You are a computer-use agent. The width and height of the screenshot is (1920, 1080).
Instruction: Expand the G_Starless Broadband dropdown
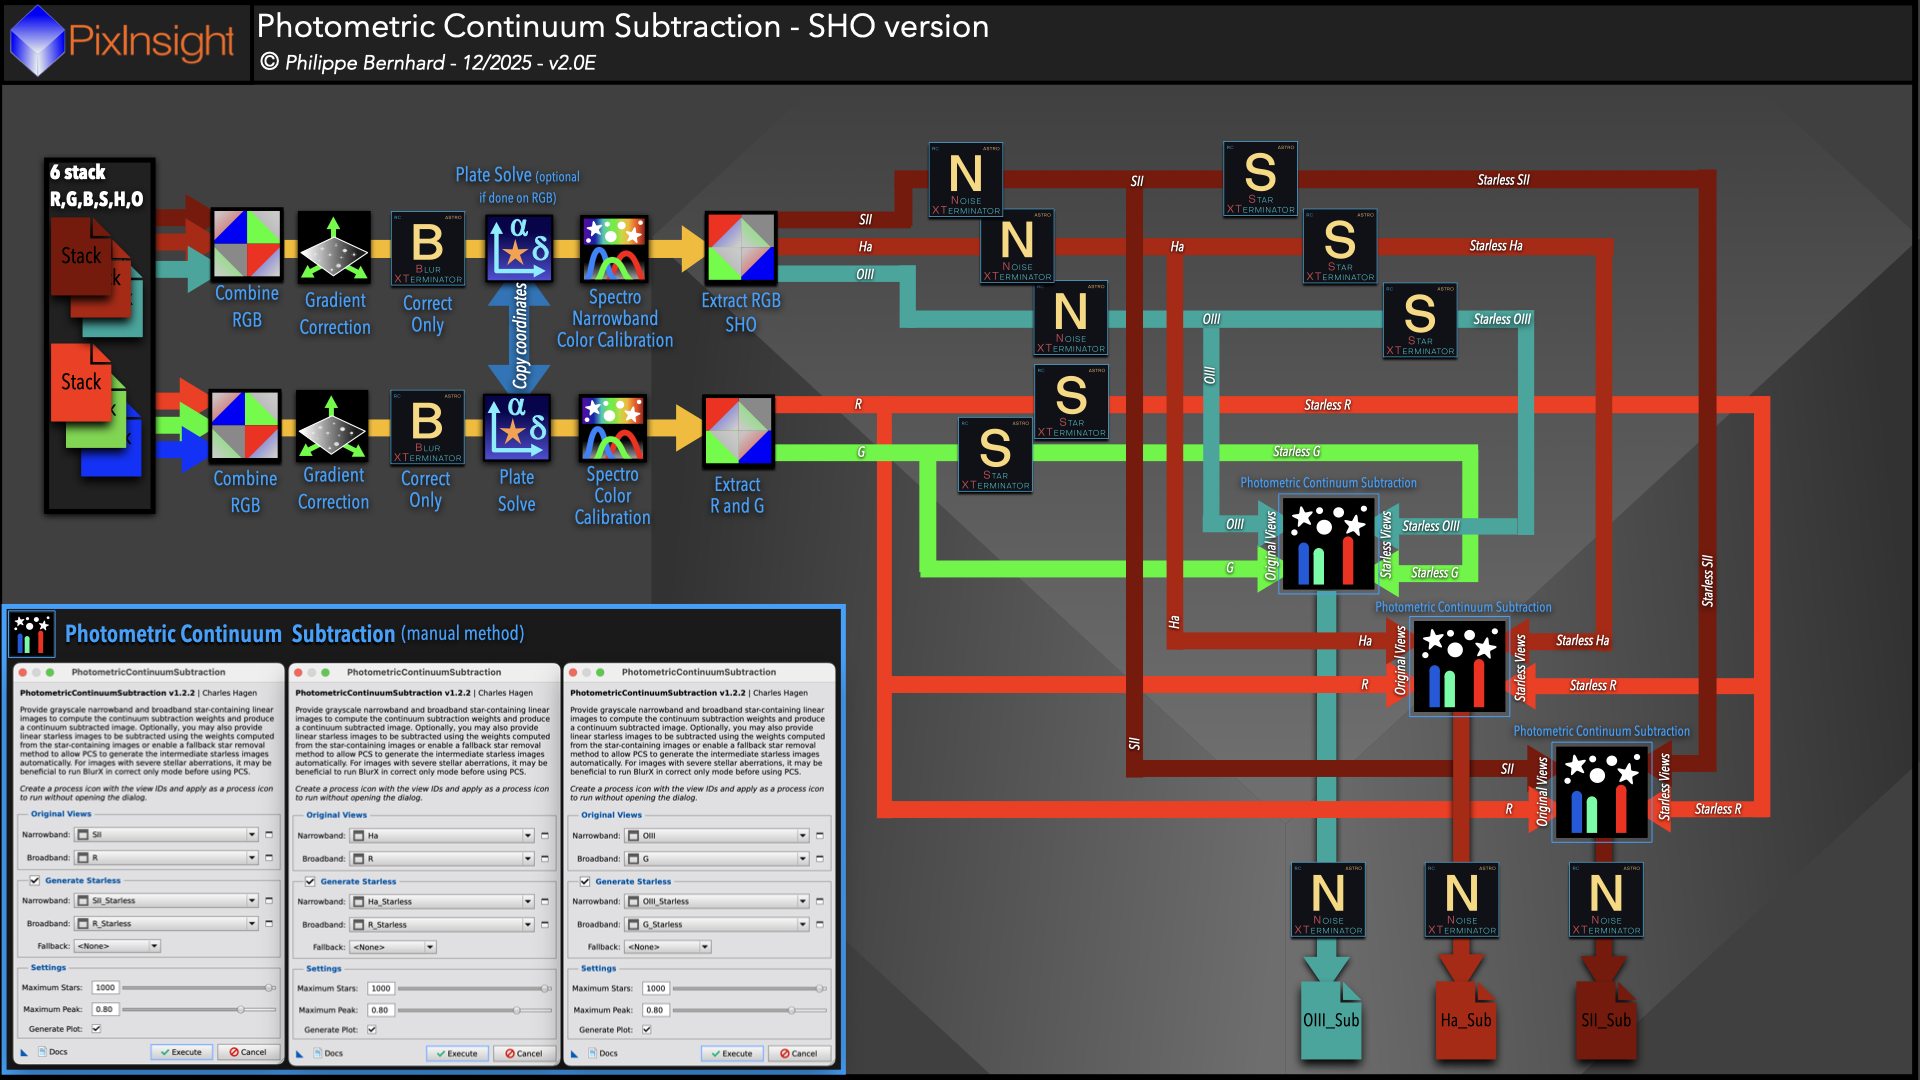[802, 924]
